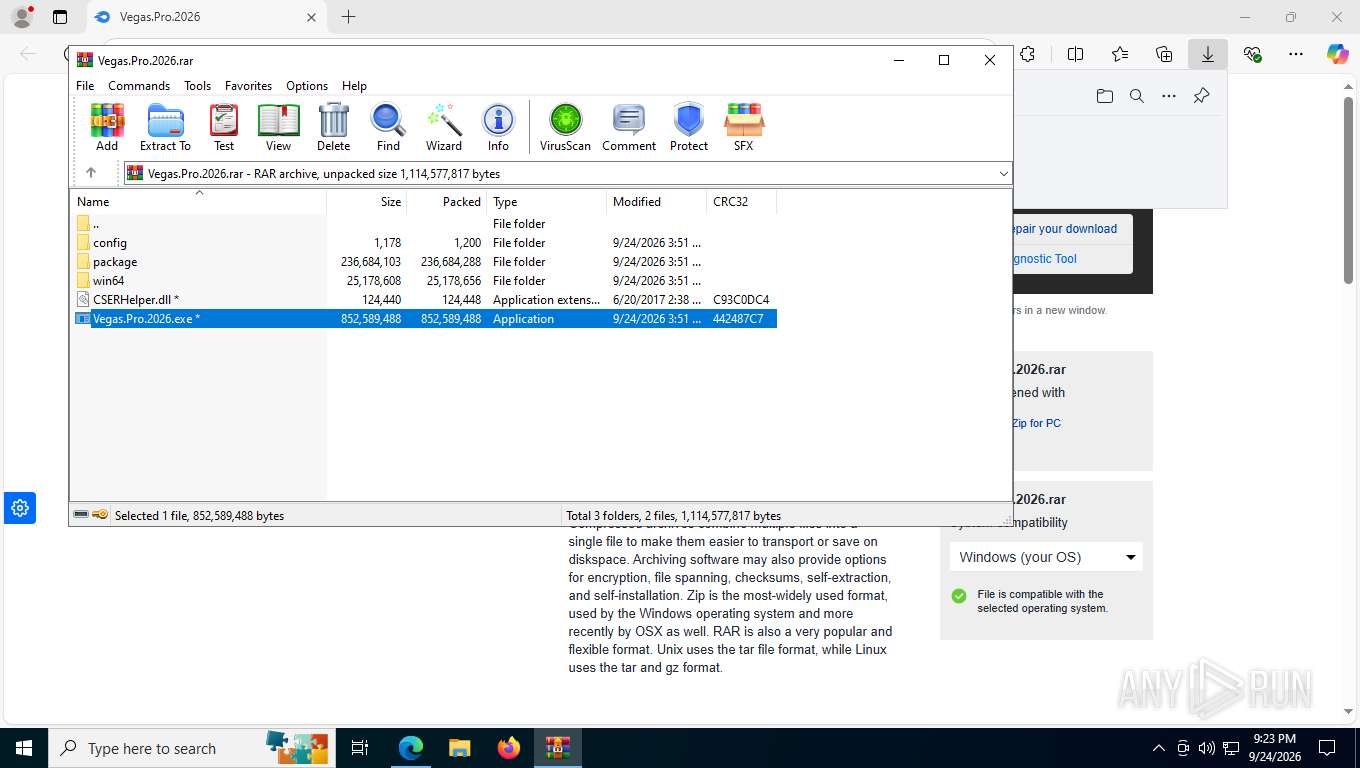Open Edge Settings and more menu
This screenshot has height=768, width=1360.
coord(1295,54)
